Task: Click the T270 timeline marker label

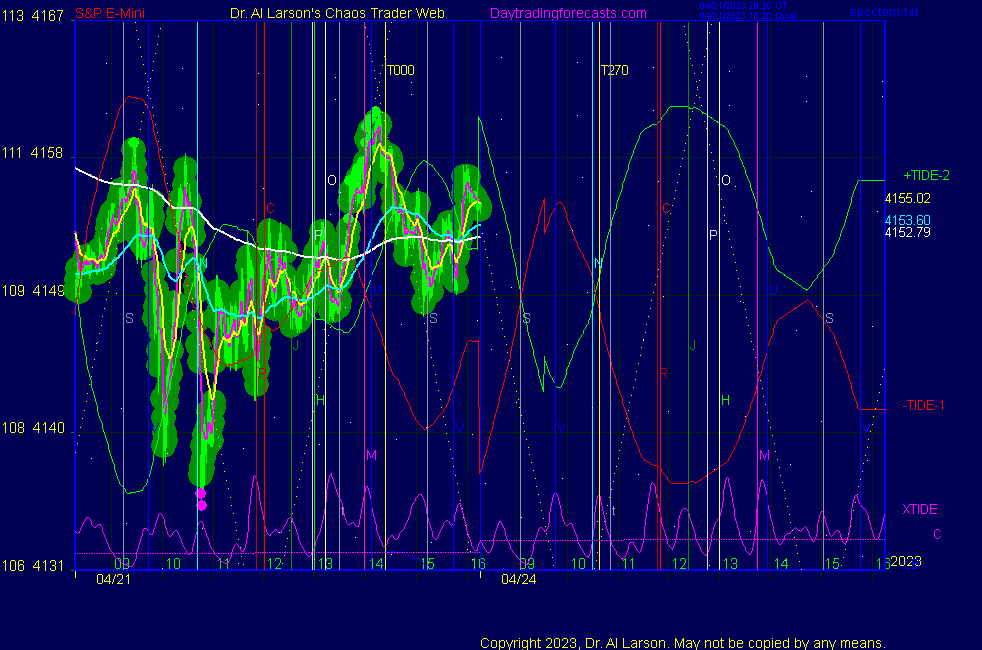Action: point(614,70)
